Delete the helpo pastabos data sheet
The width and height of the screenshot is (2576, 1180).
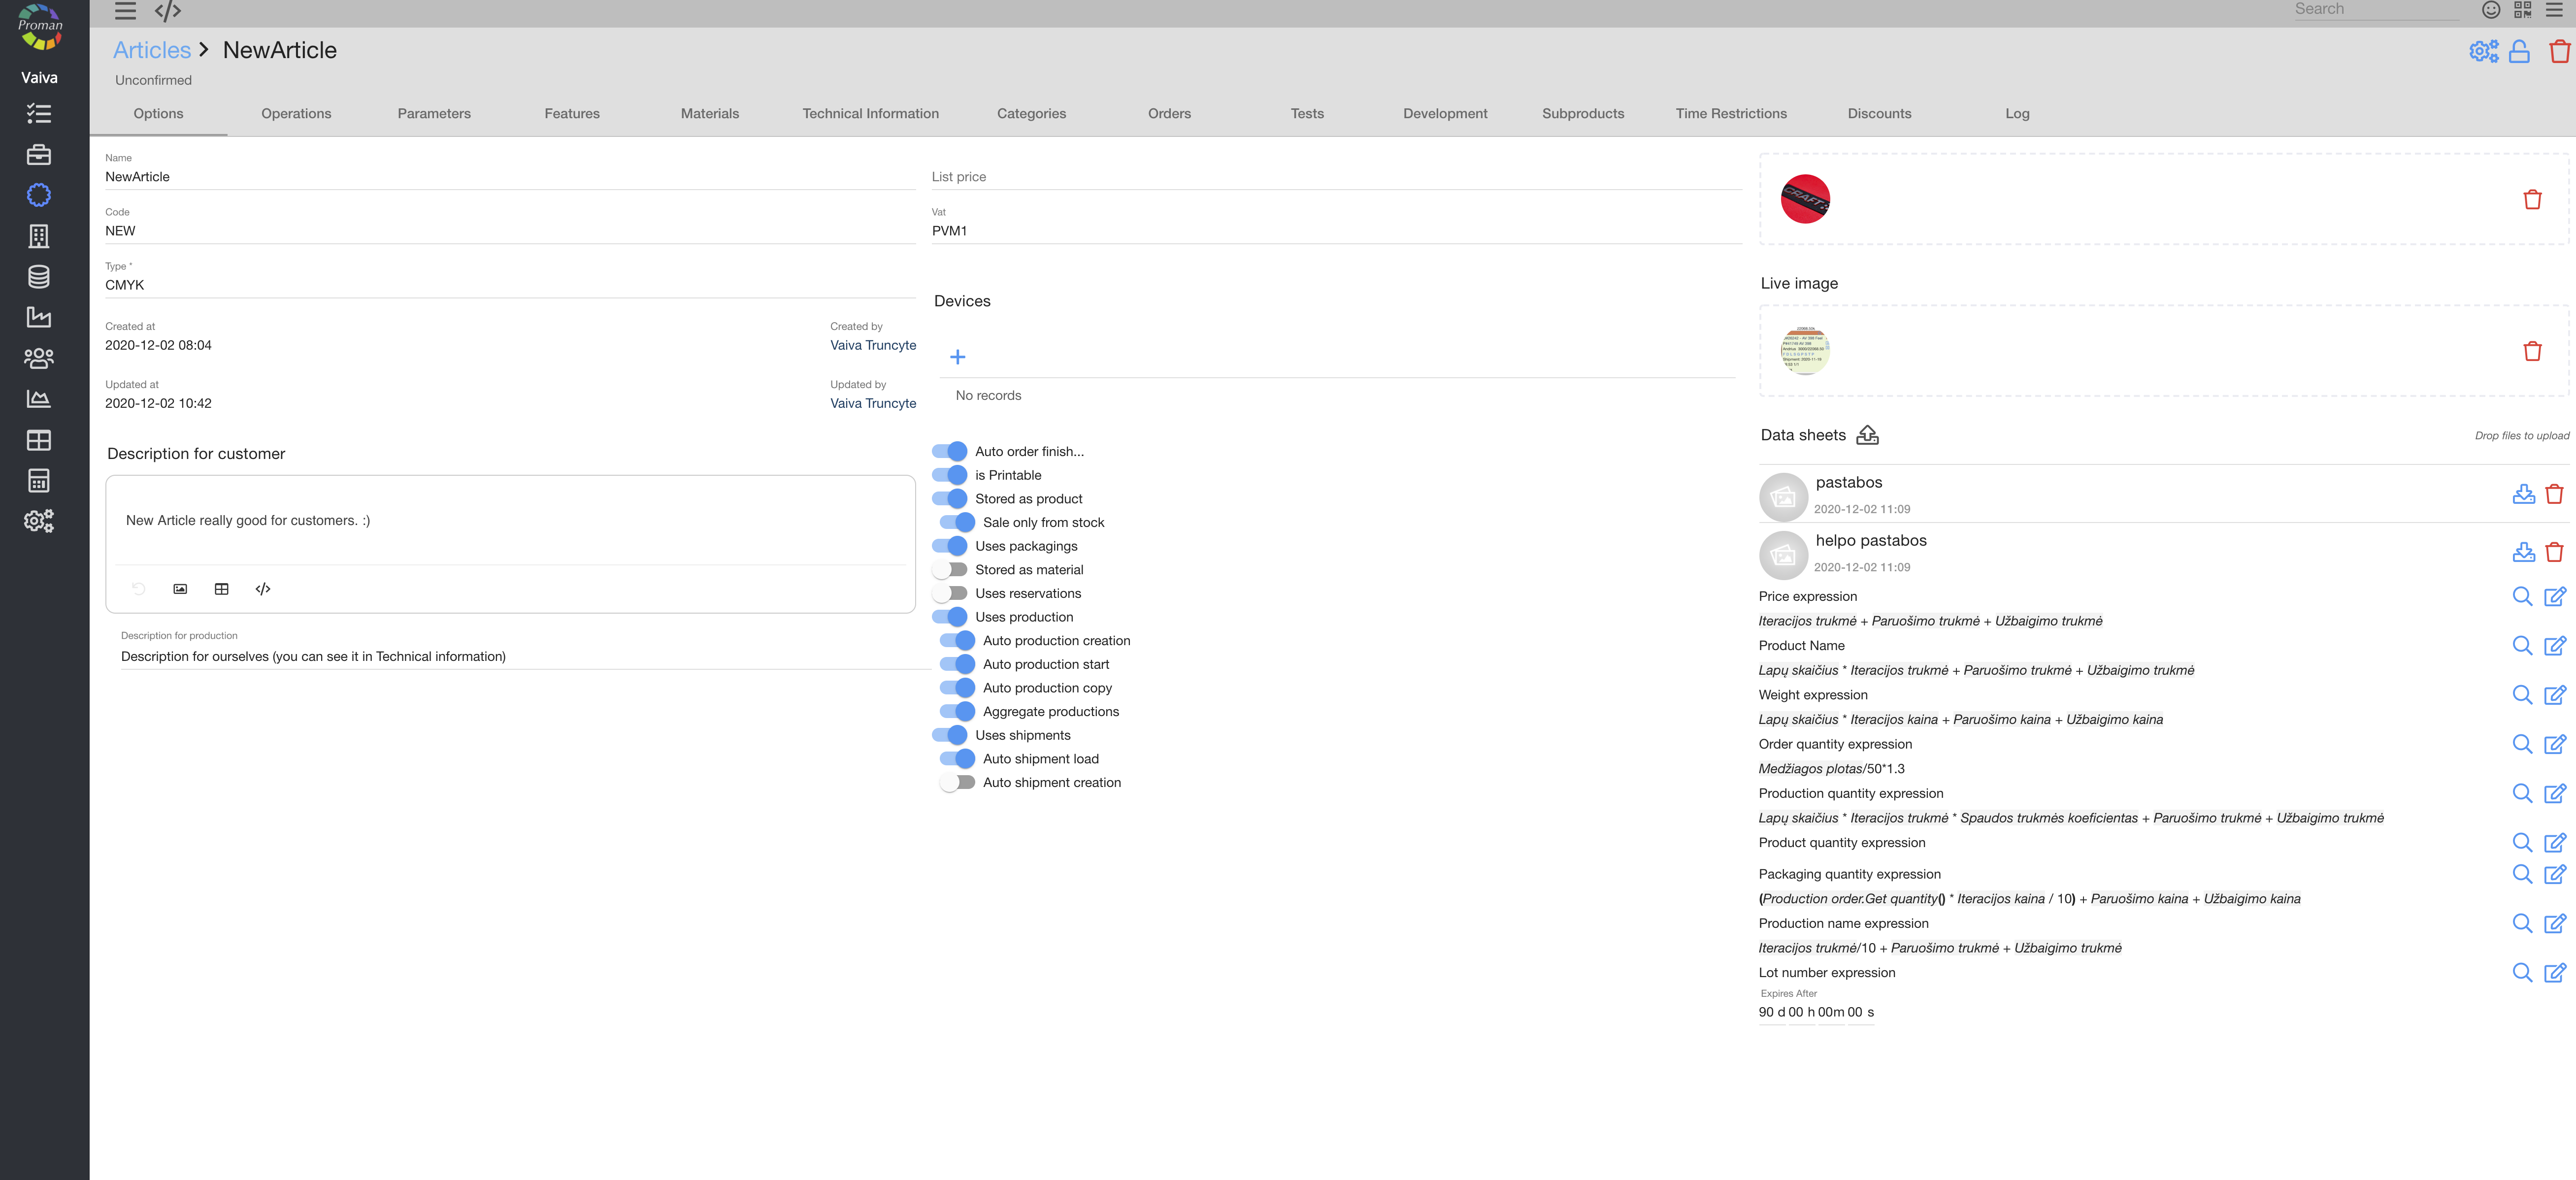pyautogui.click(x=2554, y=552)
